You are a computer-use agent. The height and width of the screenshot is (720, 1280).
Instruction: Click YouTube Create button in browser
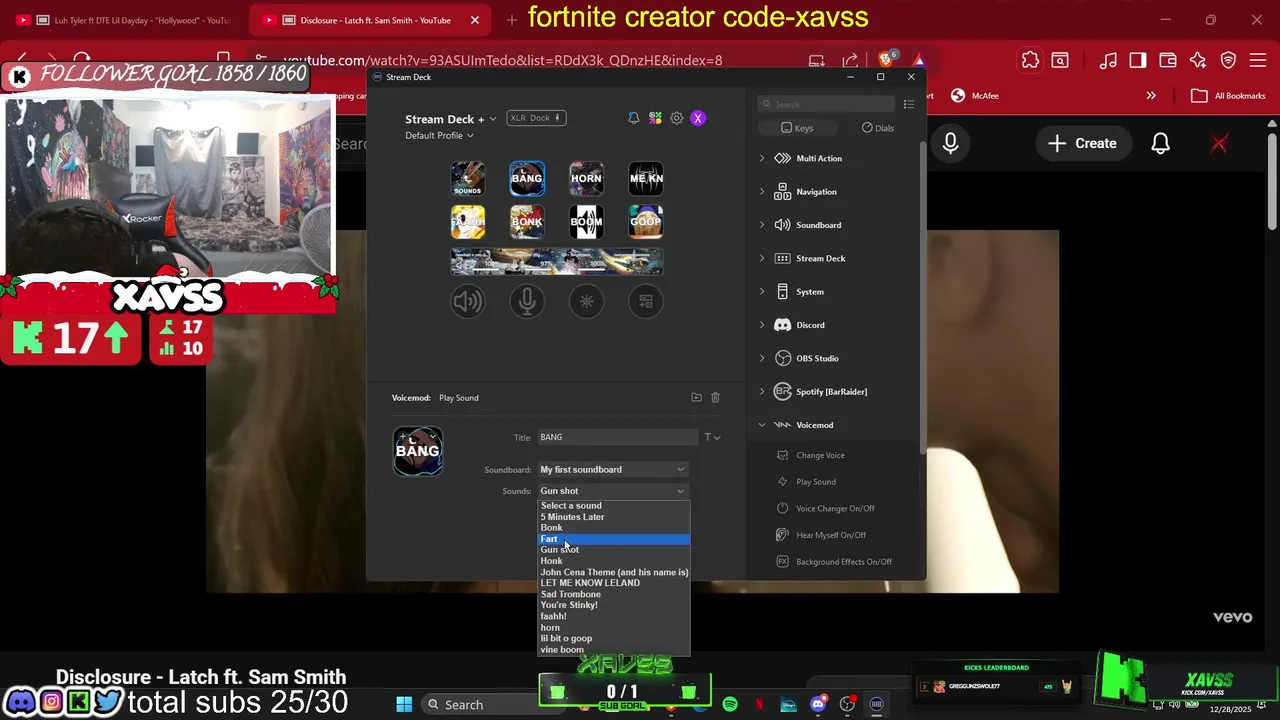click(x=1082, y=143)
